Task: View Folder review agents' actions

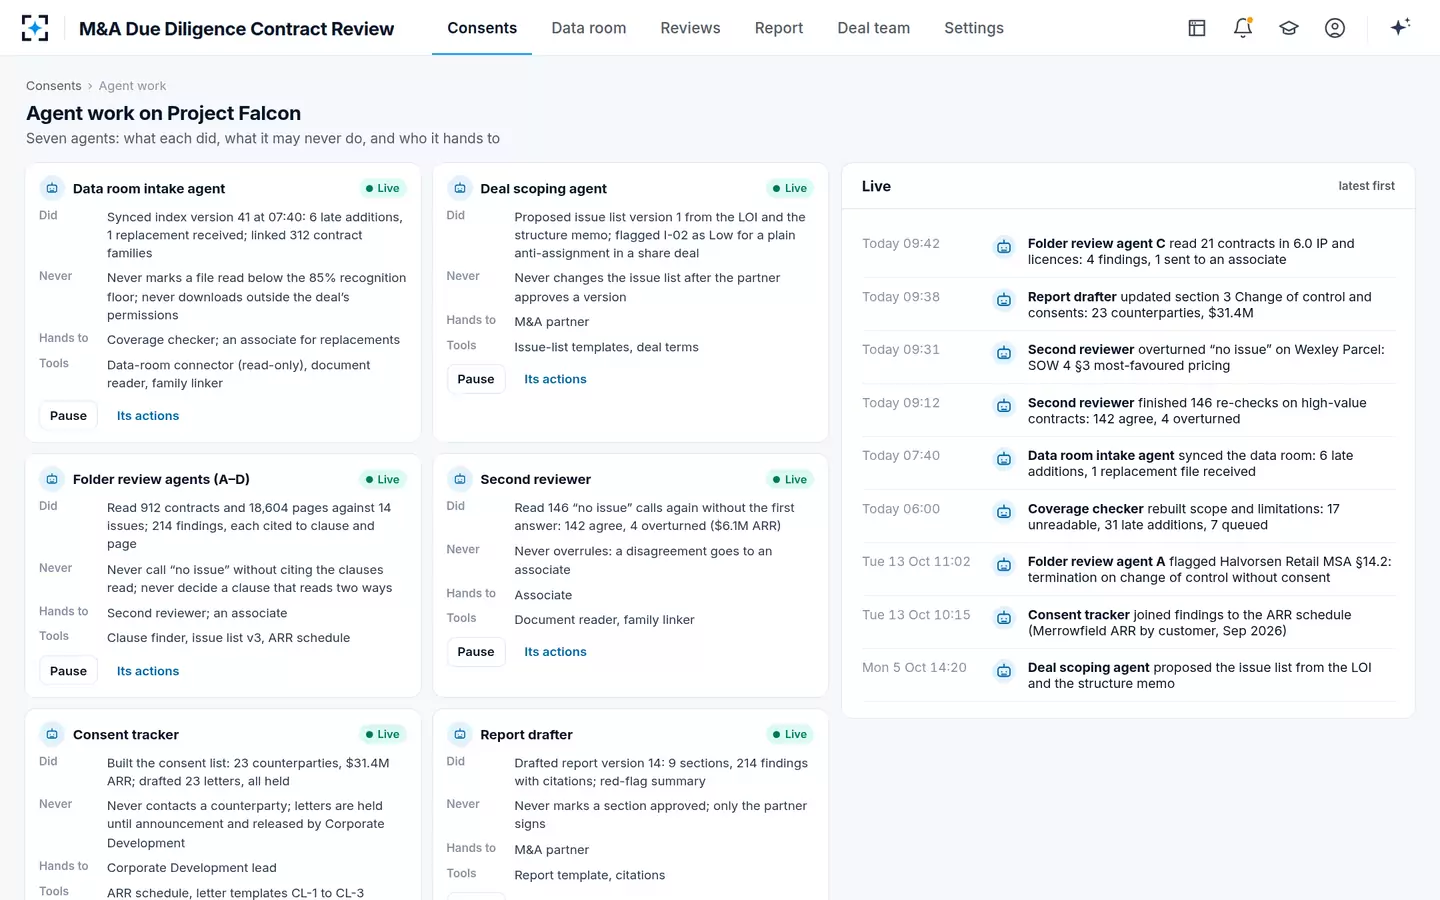Action: pos(148,671)
